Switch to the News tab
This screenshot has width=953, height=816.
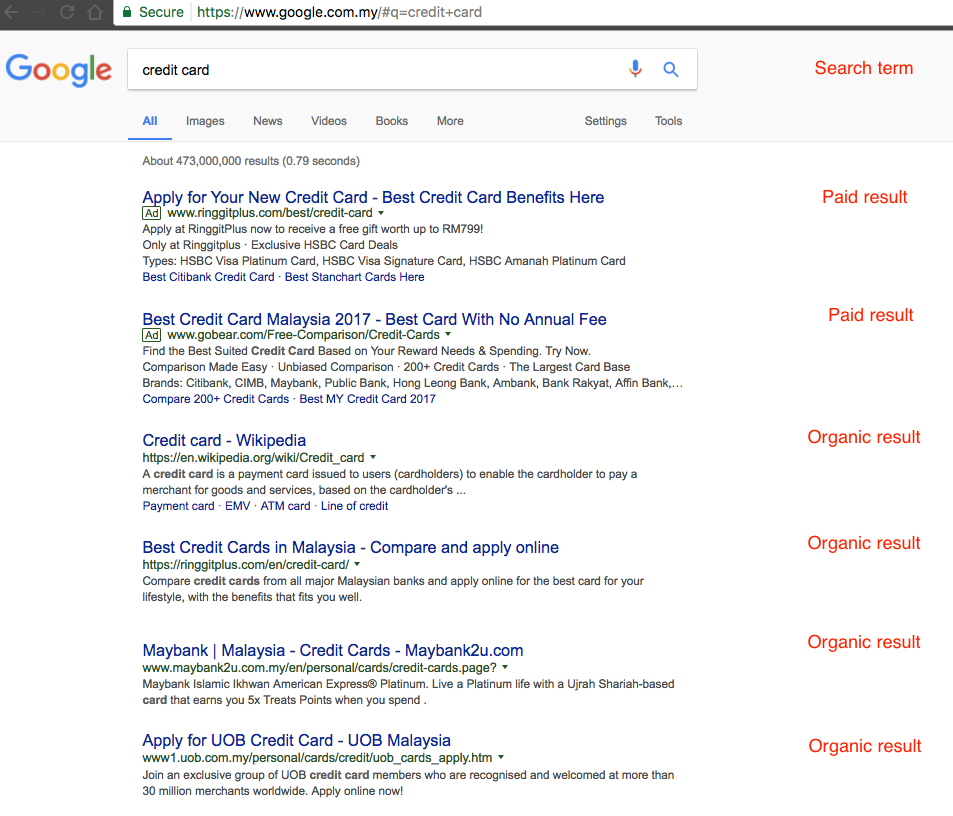pos(267,120)
